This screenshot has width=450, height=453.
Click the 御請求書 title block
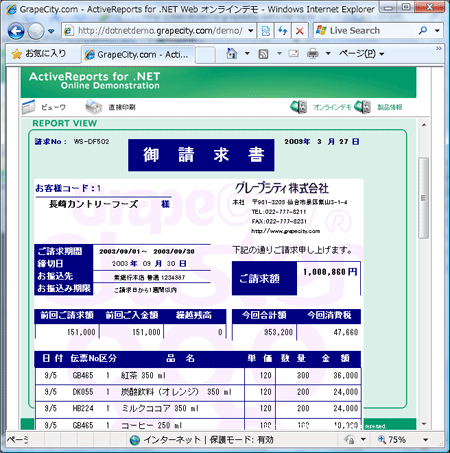click(201, 155)
